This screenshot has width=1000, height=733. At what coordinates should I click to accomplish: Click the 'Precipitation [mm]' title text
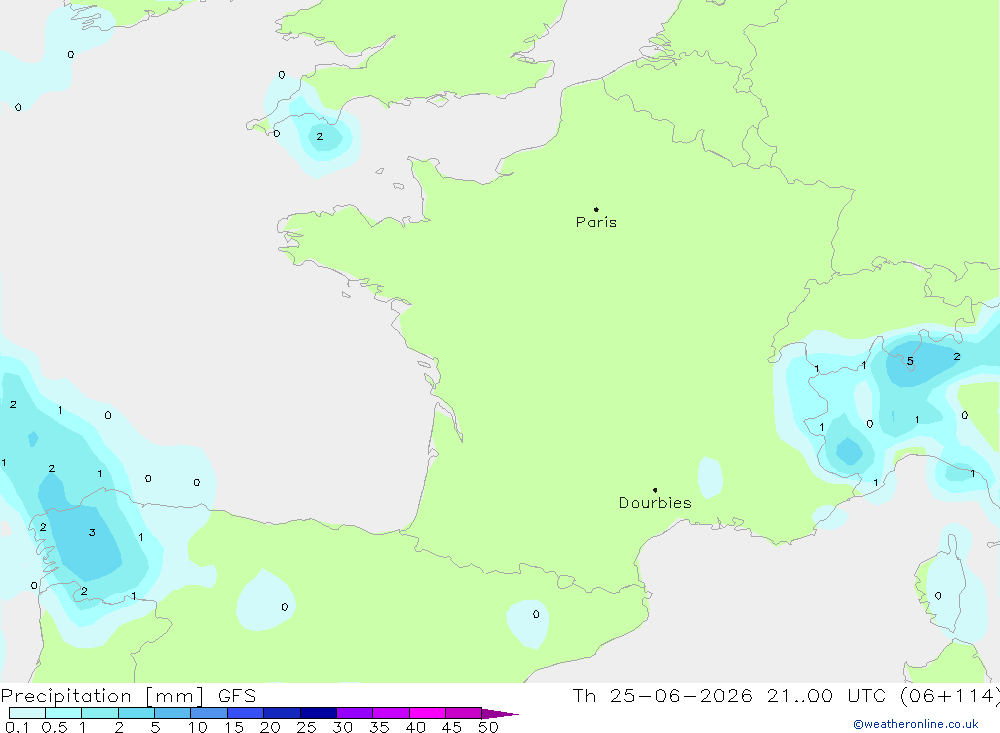click(102, 696)
